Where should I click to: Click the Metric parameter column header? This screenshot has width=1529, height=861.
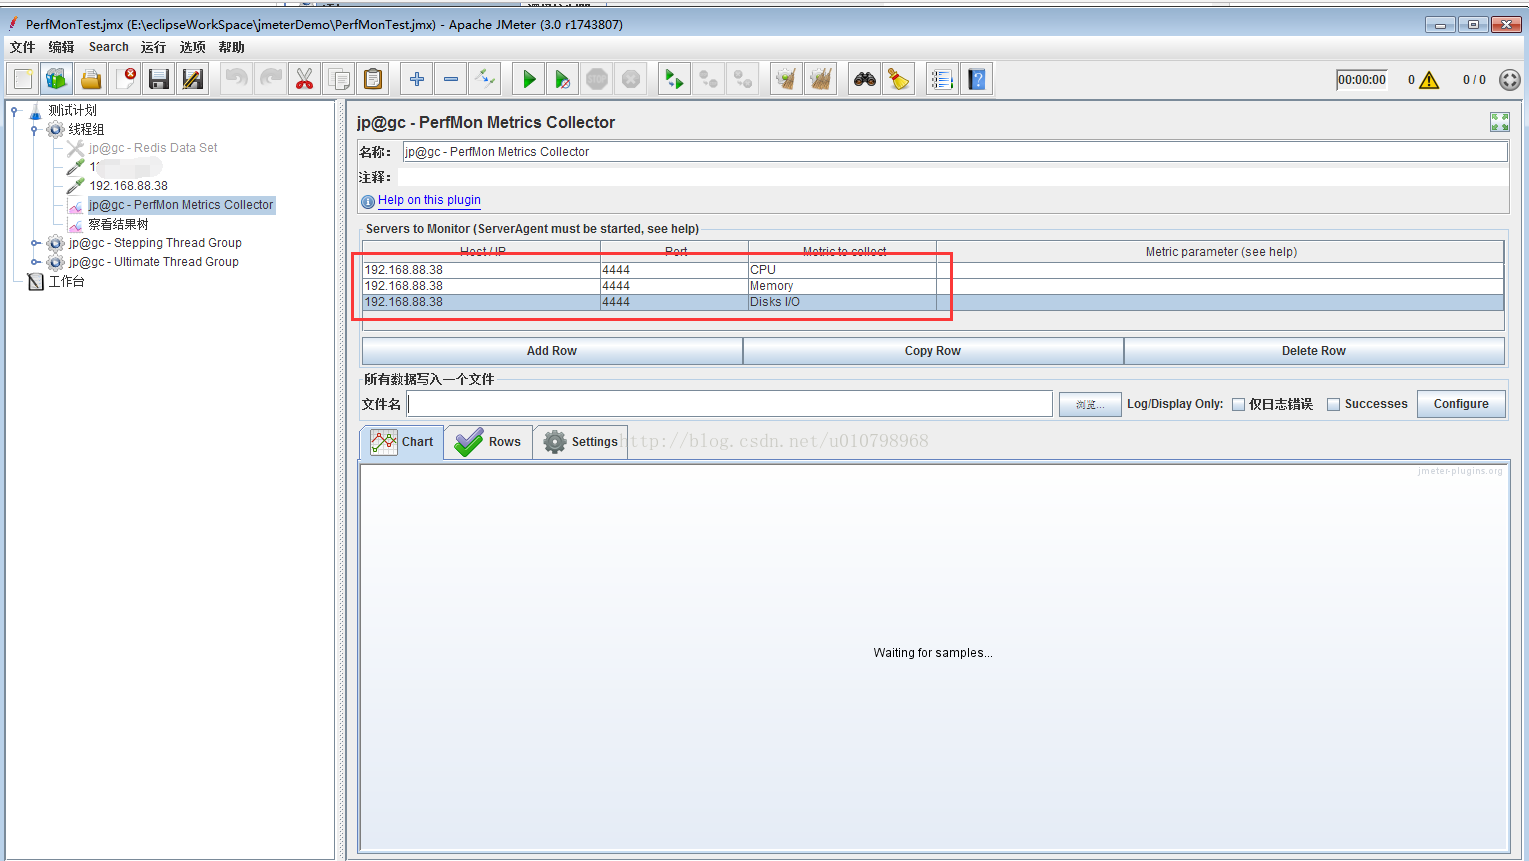(1220, 252)
